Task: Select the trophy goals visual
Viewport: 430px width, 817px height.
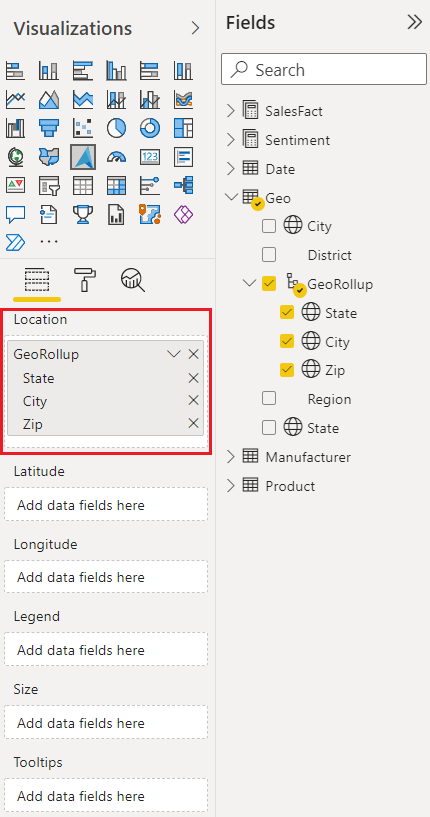Action: click(82, 214)
